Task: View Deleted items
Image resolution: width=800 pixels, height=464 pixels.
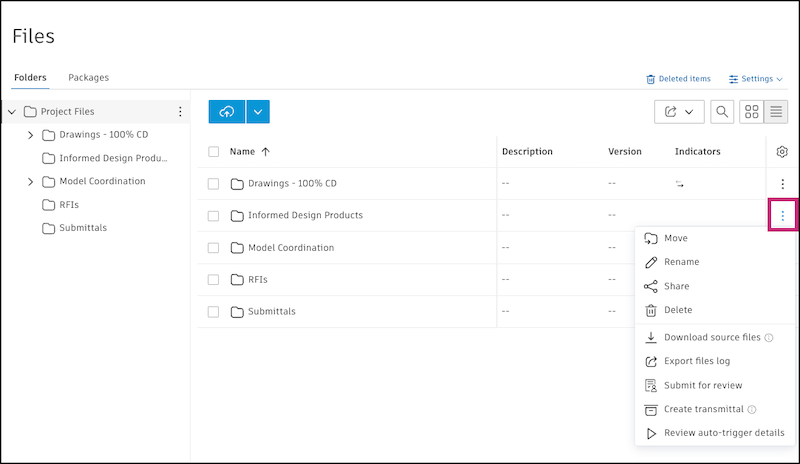Action: (678, 79)
